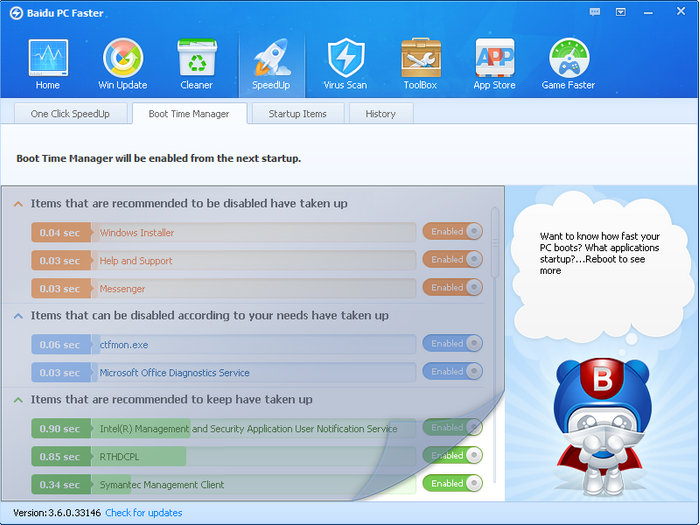Collapse the recommended to be disabled section
The image size is (700, 525).
pos(18,204)
